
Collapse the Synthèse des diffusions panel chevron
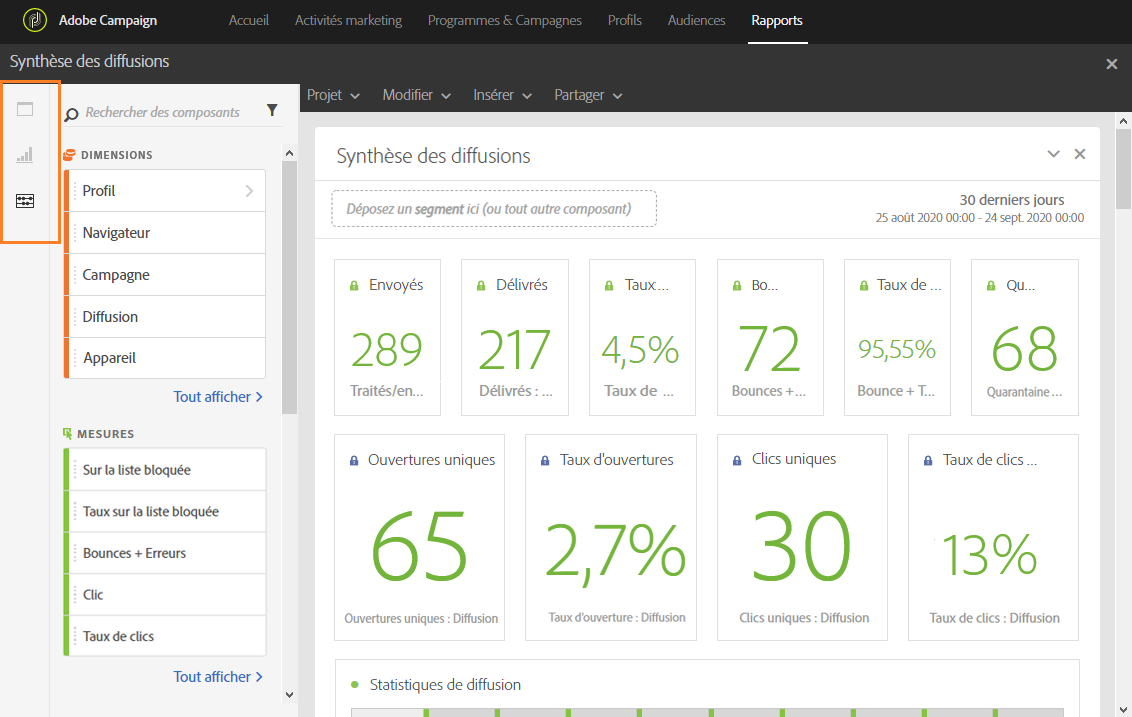point(1053,154)
